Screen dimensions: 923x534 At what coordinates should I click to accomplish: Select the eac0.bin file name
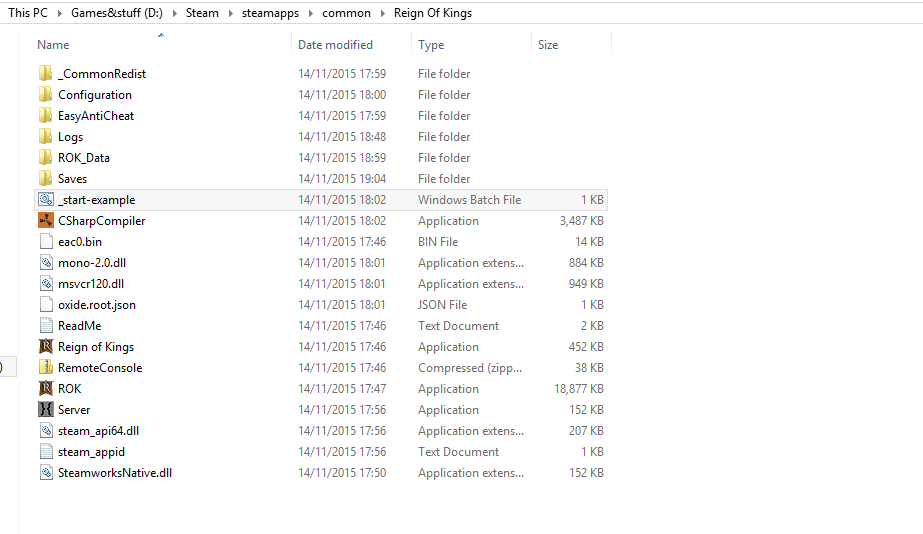click(x=79, y=242)
